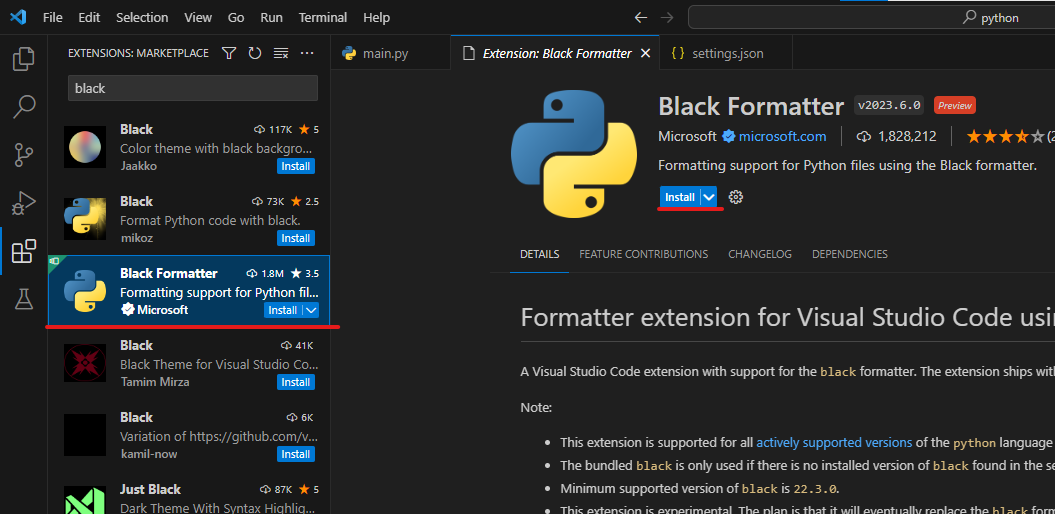Switch to the settings.json editor tab

pyautogui.click(x=726, y=53)
